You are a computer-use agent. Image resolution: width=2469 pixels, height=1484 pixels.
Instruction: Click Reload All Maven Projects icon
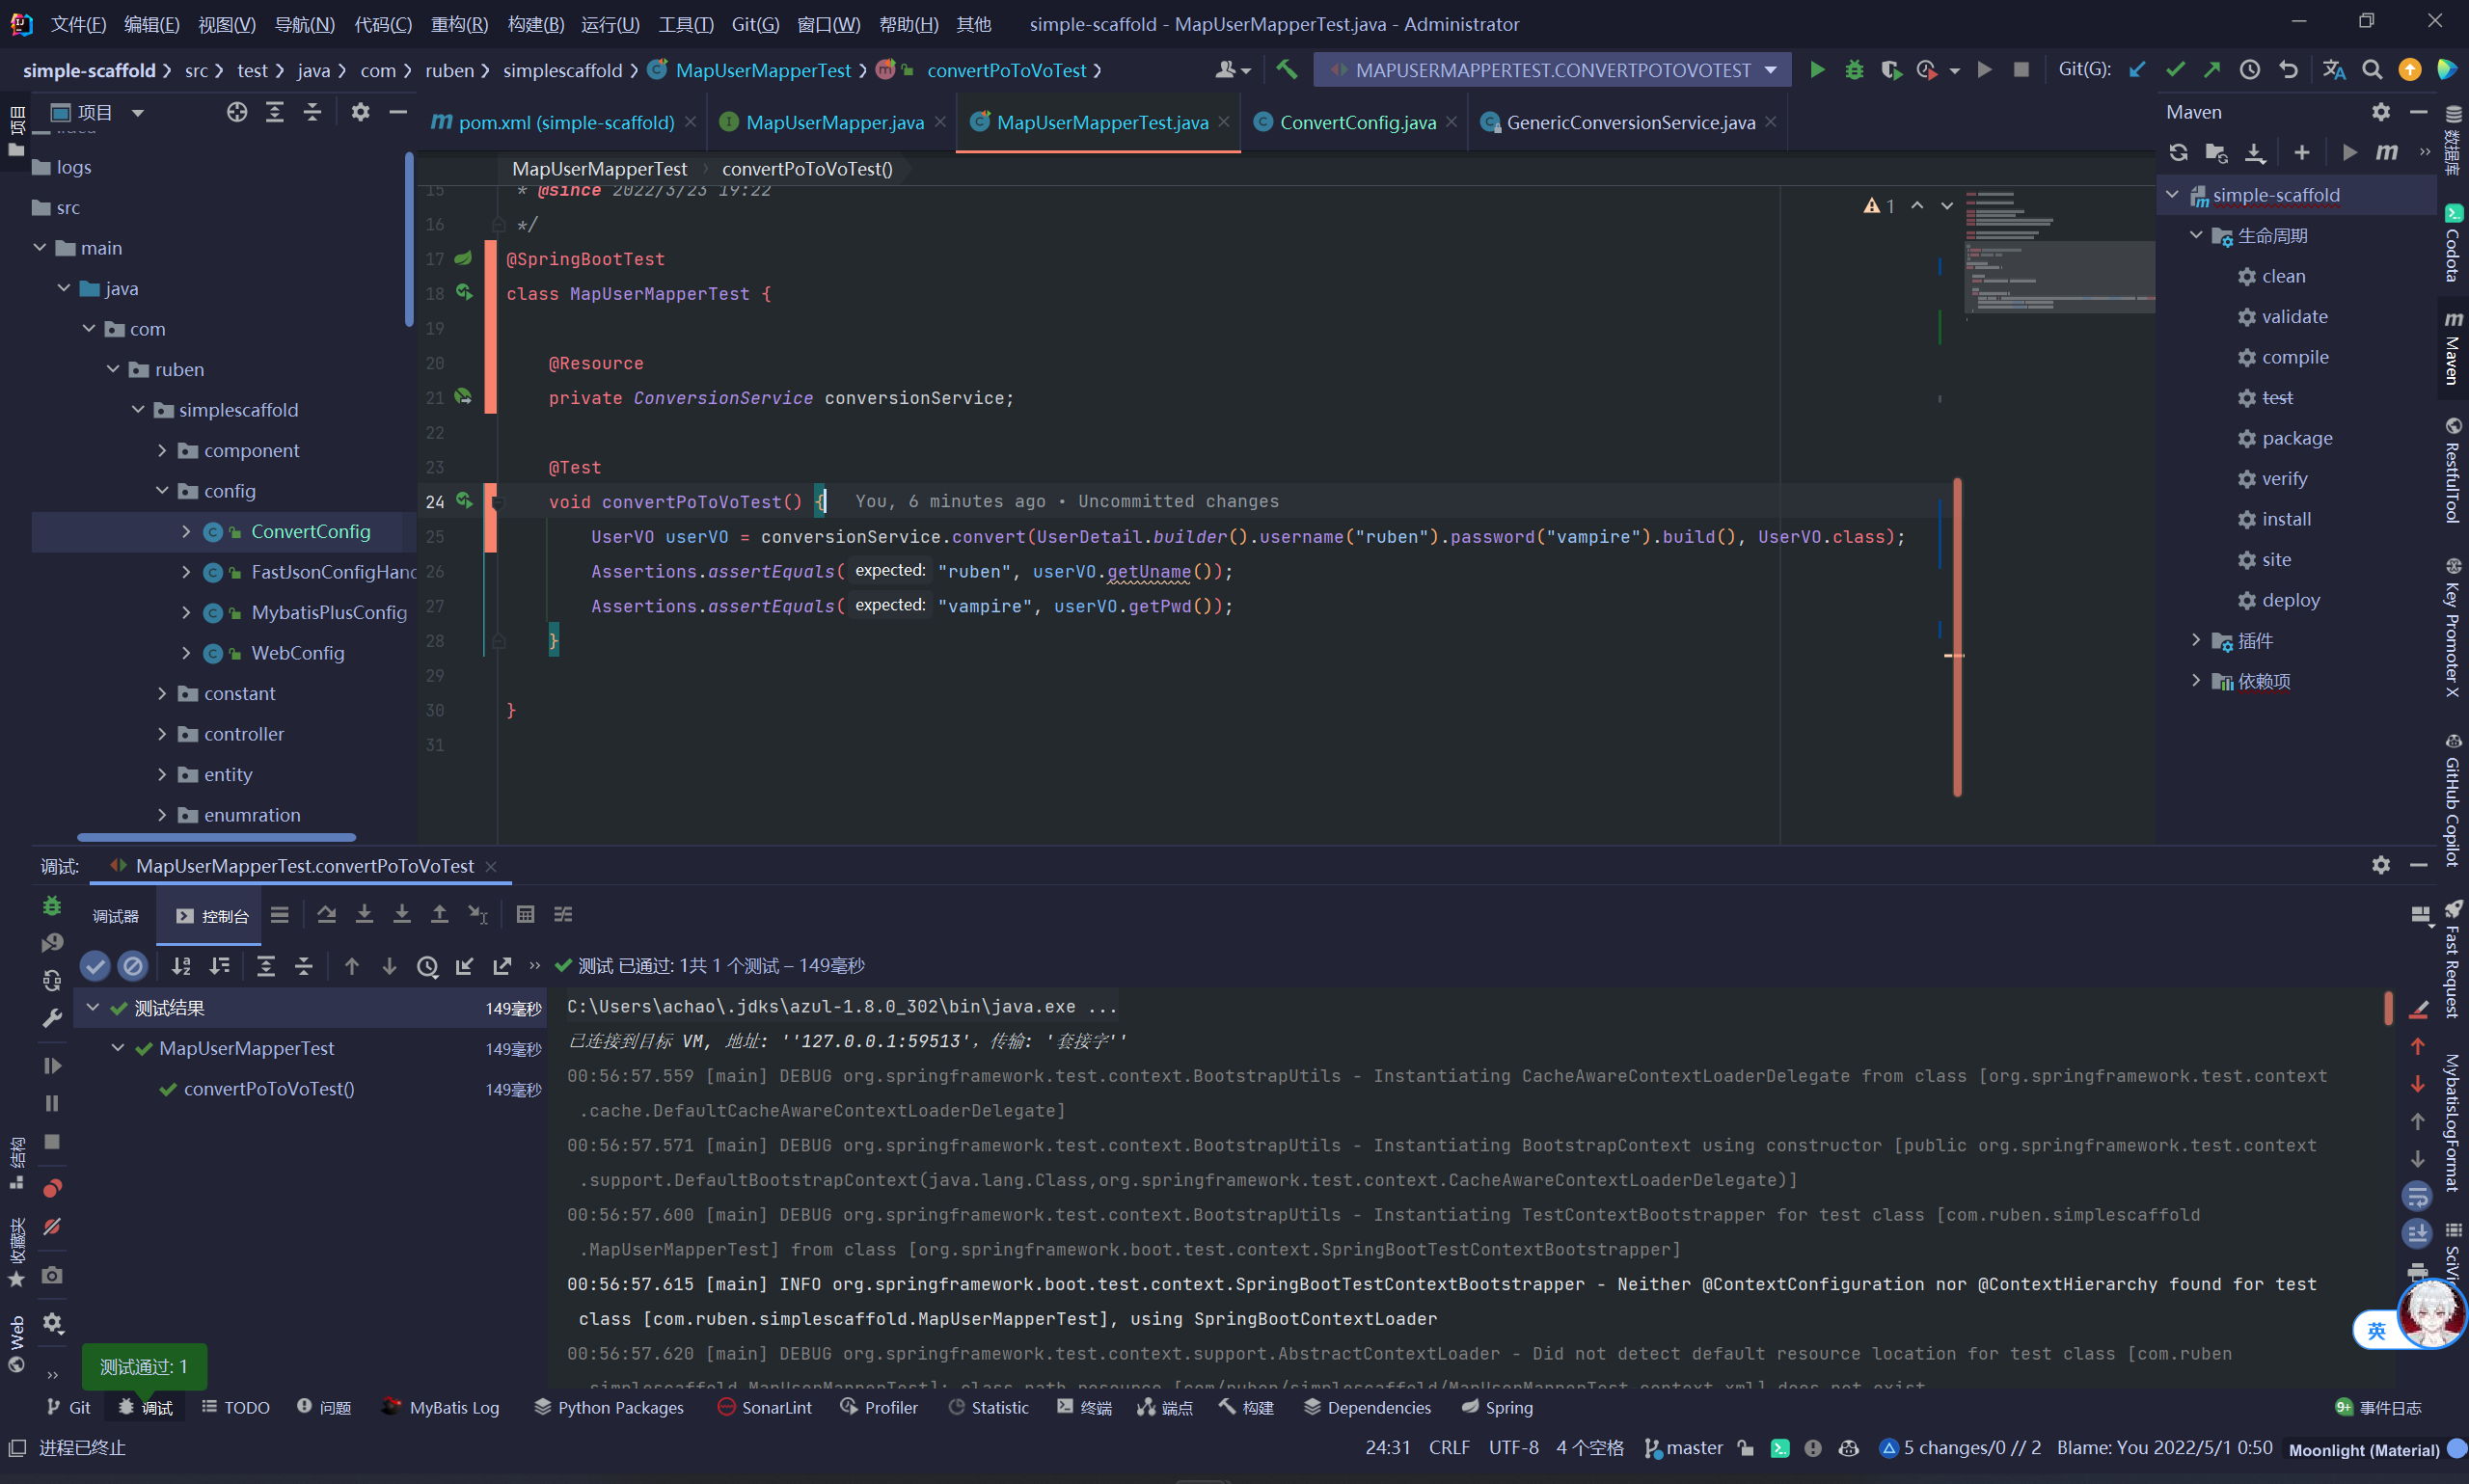coord(2178,152)
